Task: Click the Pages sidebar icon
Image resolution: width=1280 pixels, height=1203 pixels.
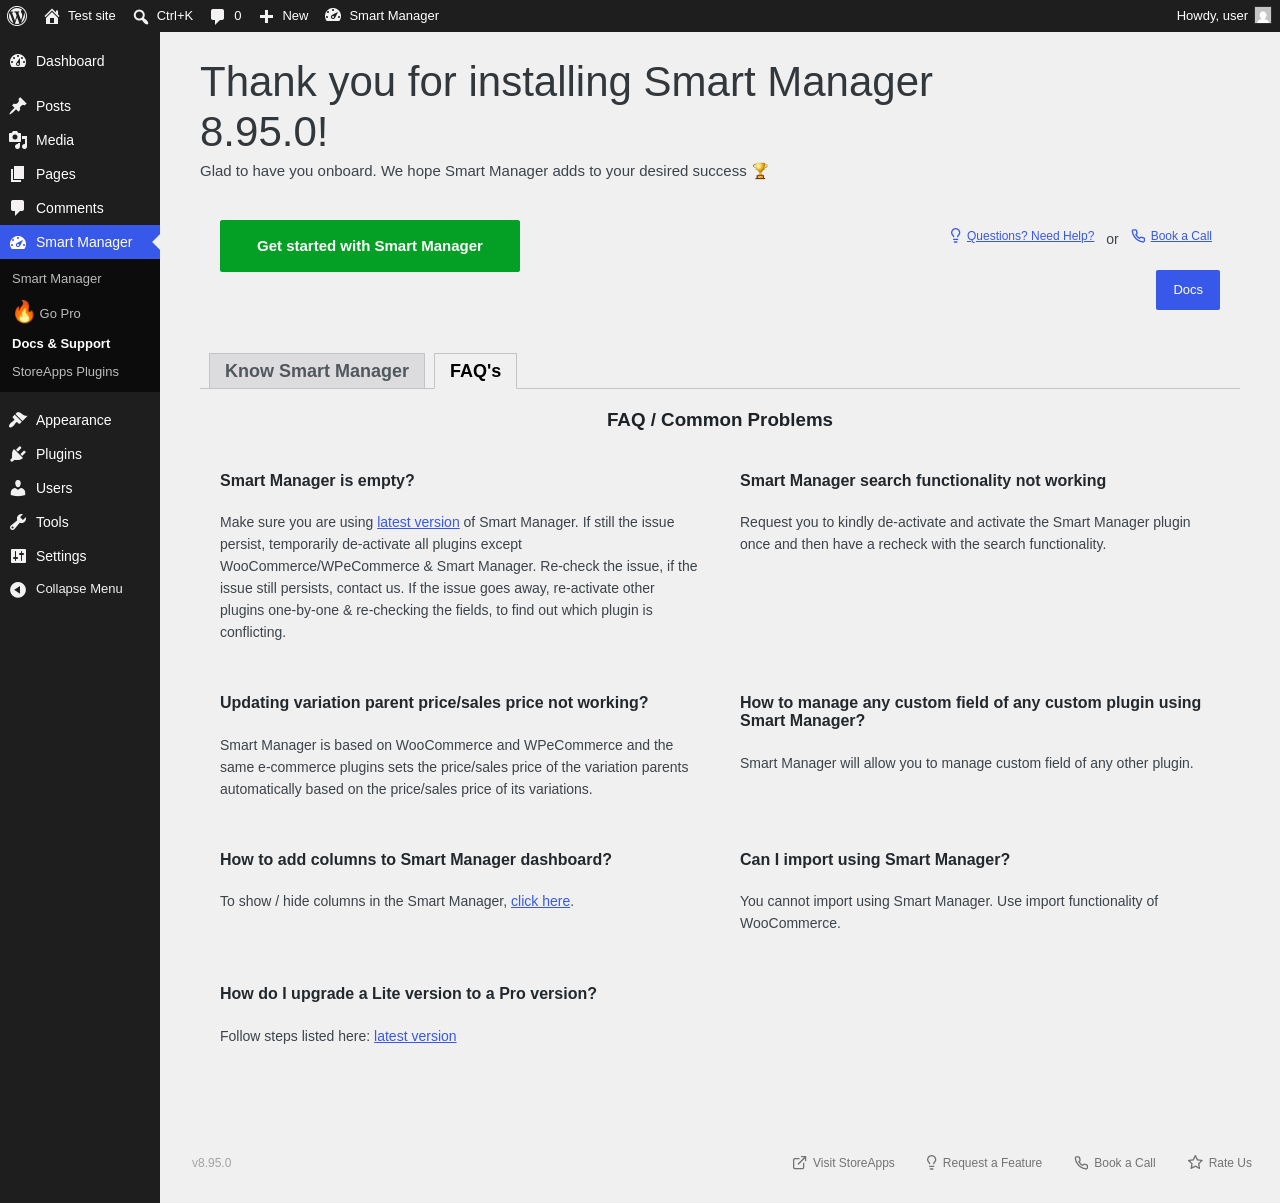Action: pos(18,174)
